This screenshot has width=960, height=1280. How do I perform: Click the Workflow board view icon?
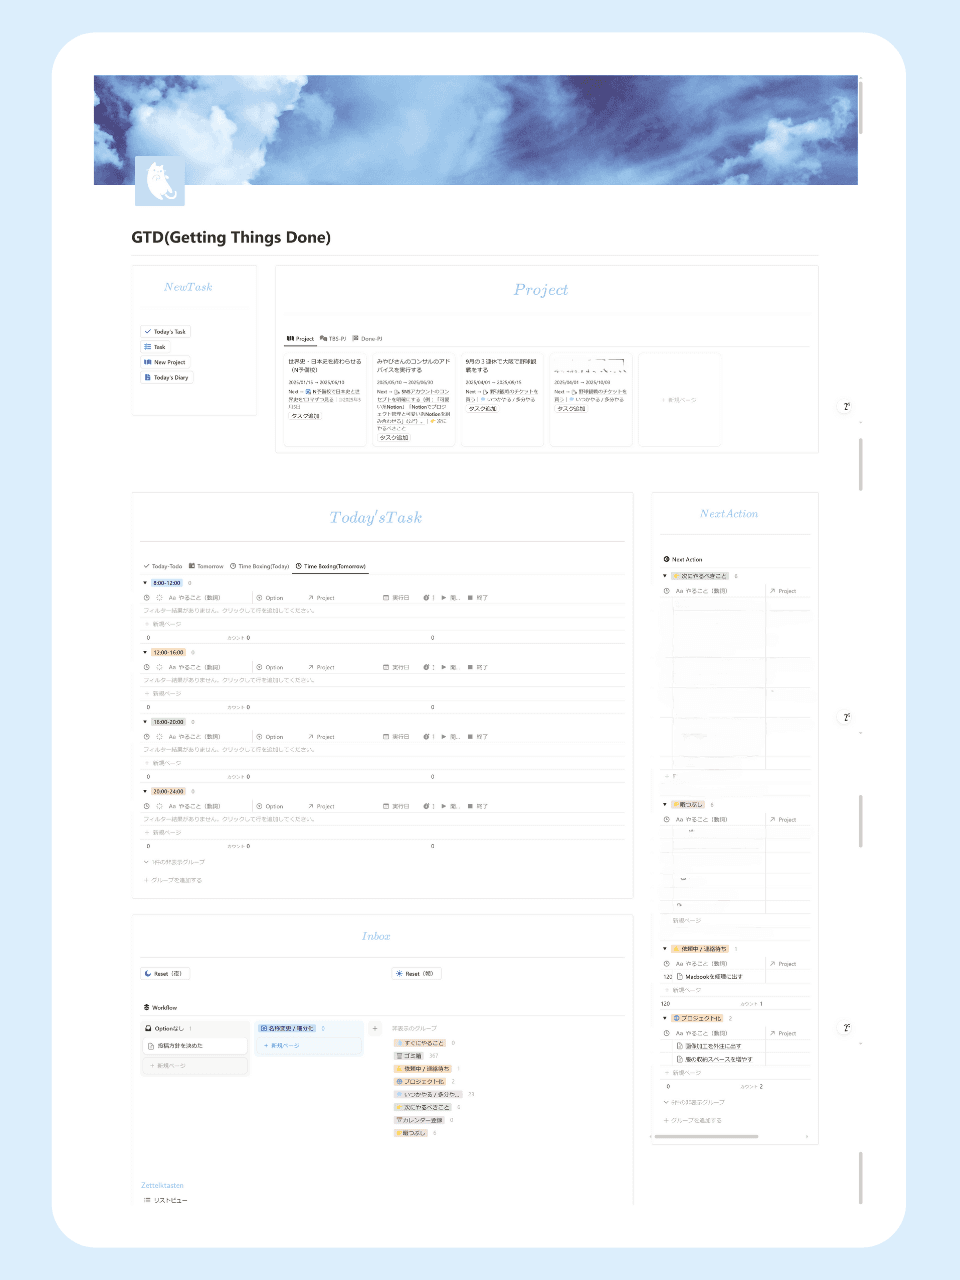(147, 1008)
